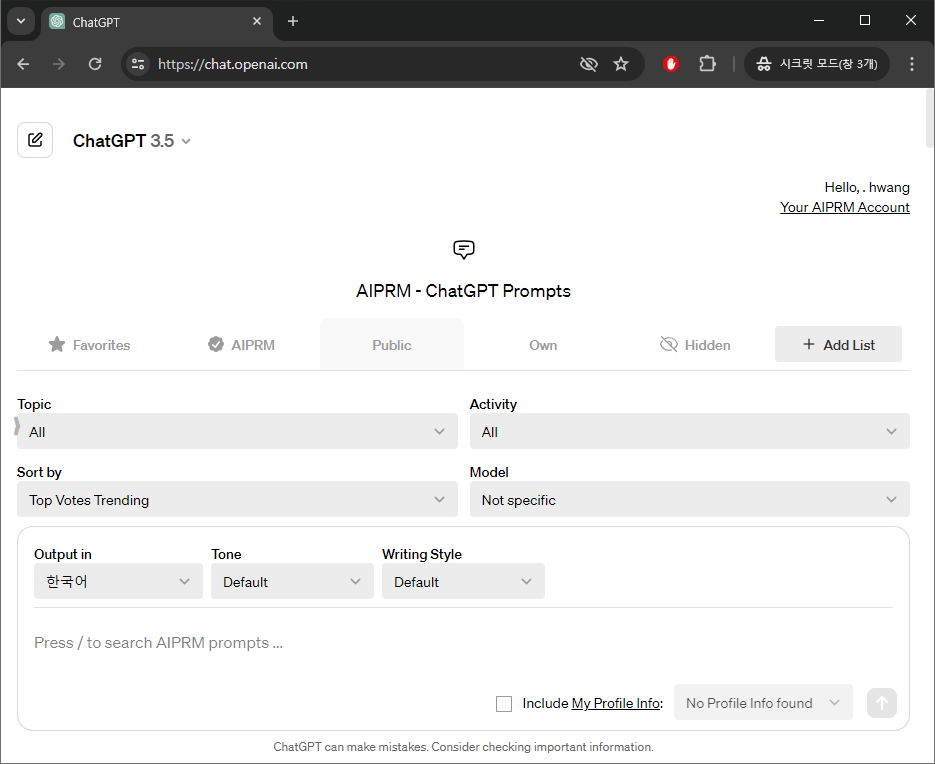Image resolution: width=935 pixels, height=764 pixels.
Task: Open the Incognito mode indicator
Action: [816, 64]
